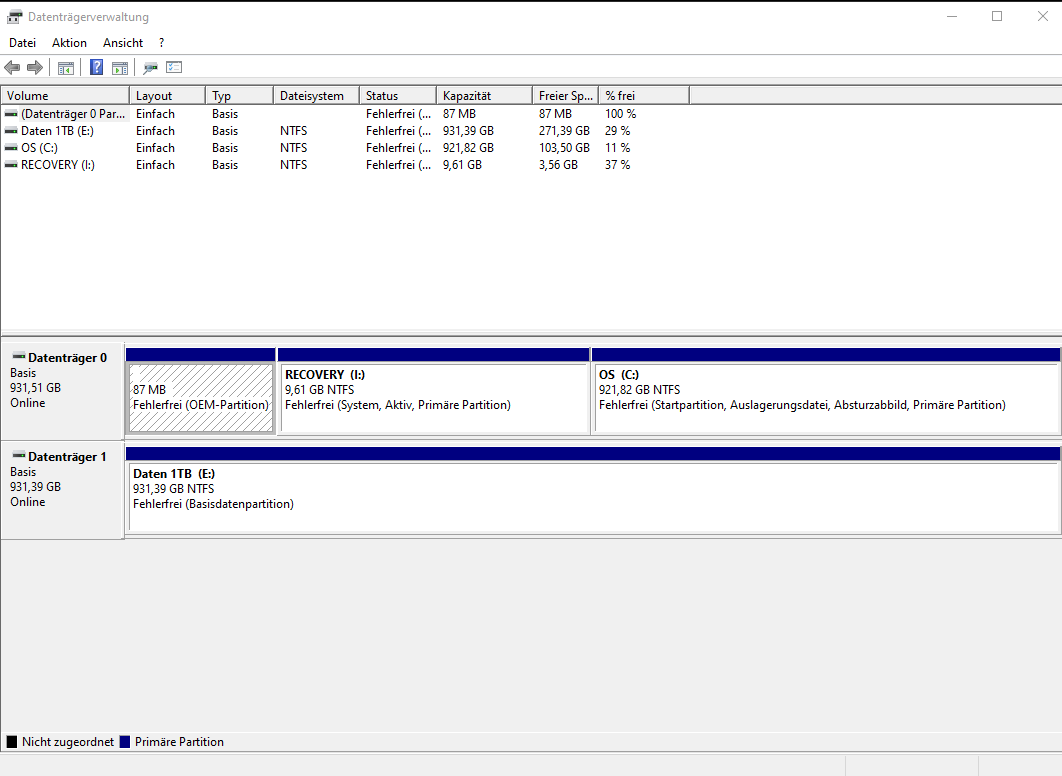Screen dimensions: 1062x776
Task: Click the 3,56 GB free space cell
Action: 558,165
